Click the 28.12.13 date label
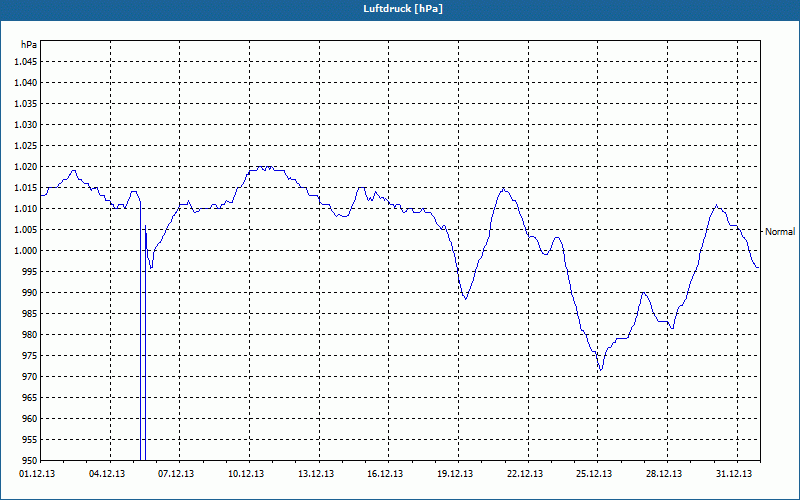Image resolution: width=800 pixels, height=500 pixels. click(x=664, y=474)
